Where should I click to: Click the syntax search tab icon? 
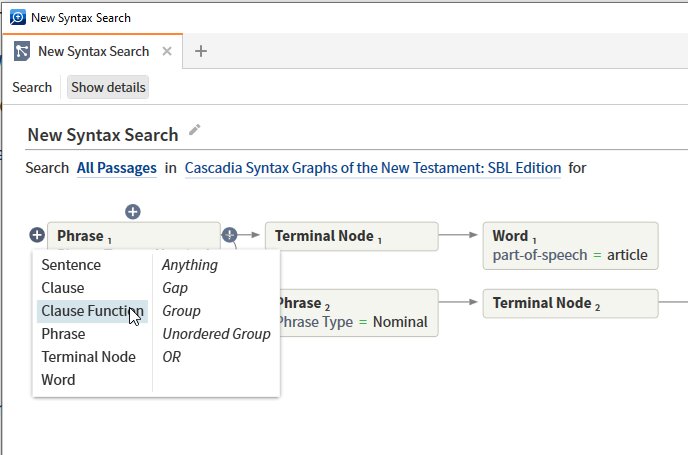click(x=22, y=51)
